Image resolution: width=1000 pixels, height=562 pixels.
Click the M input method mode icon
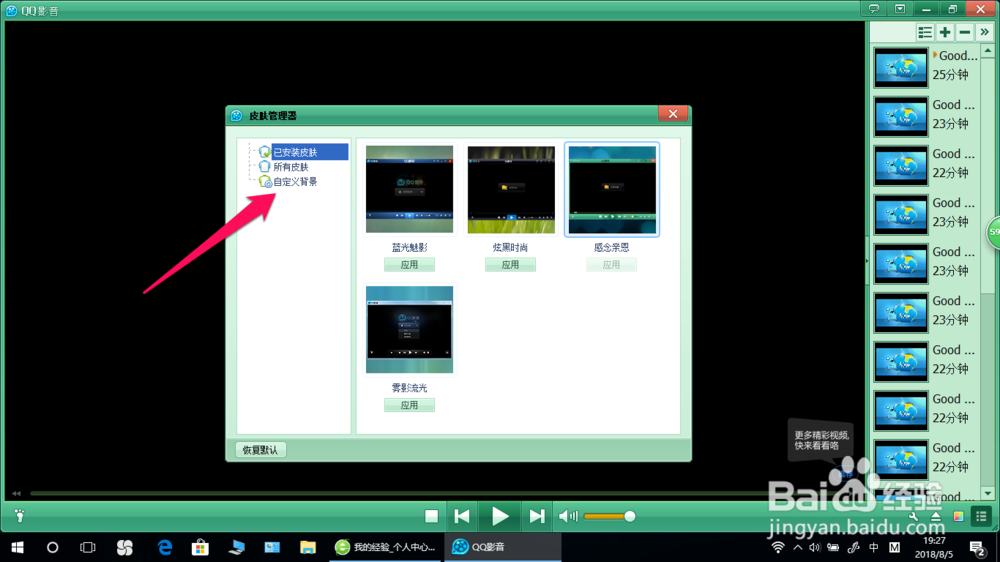click(x=894, y=547)
